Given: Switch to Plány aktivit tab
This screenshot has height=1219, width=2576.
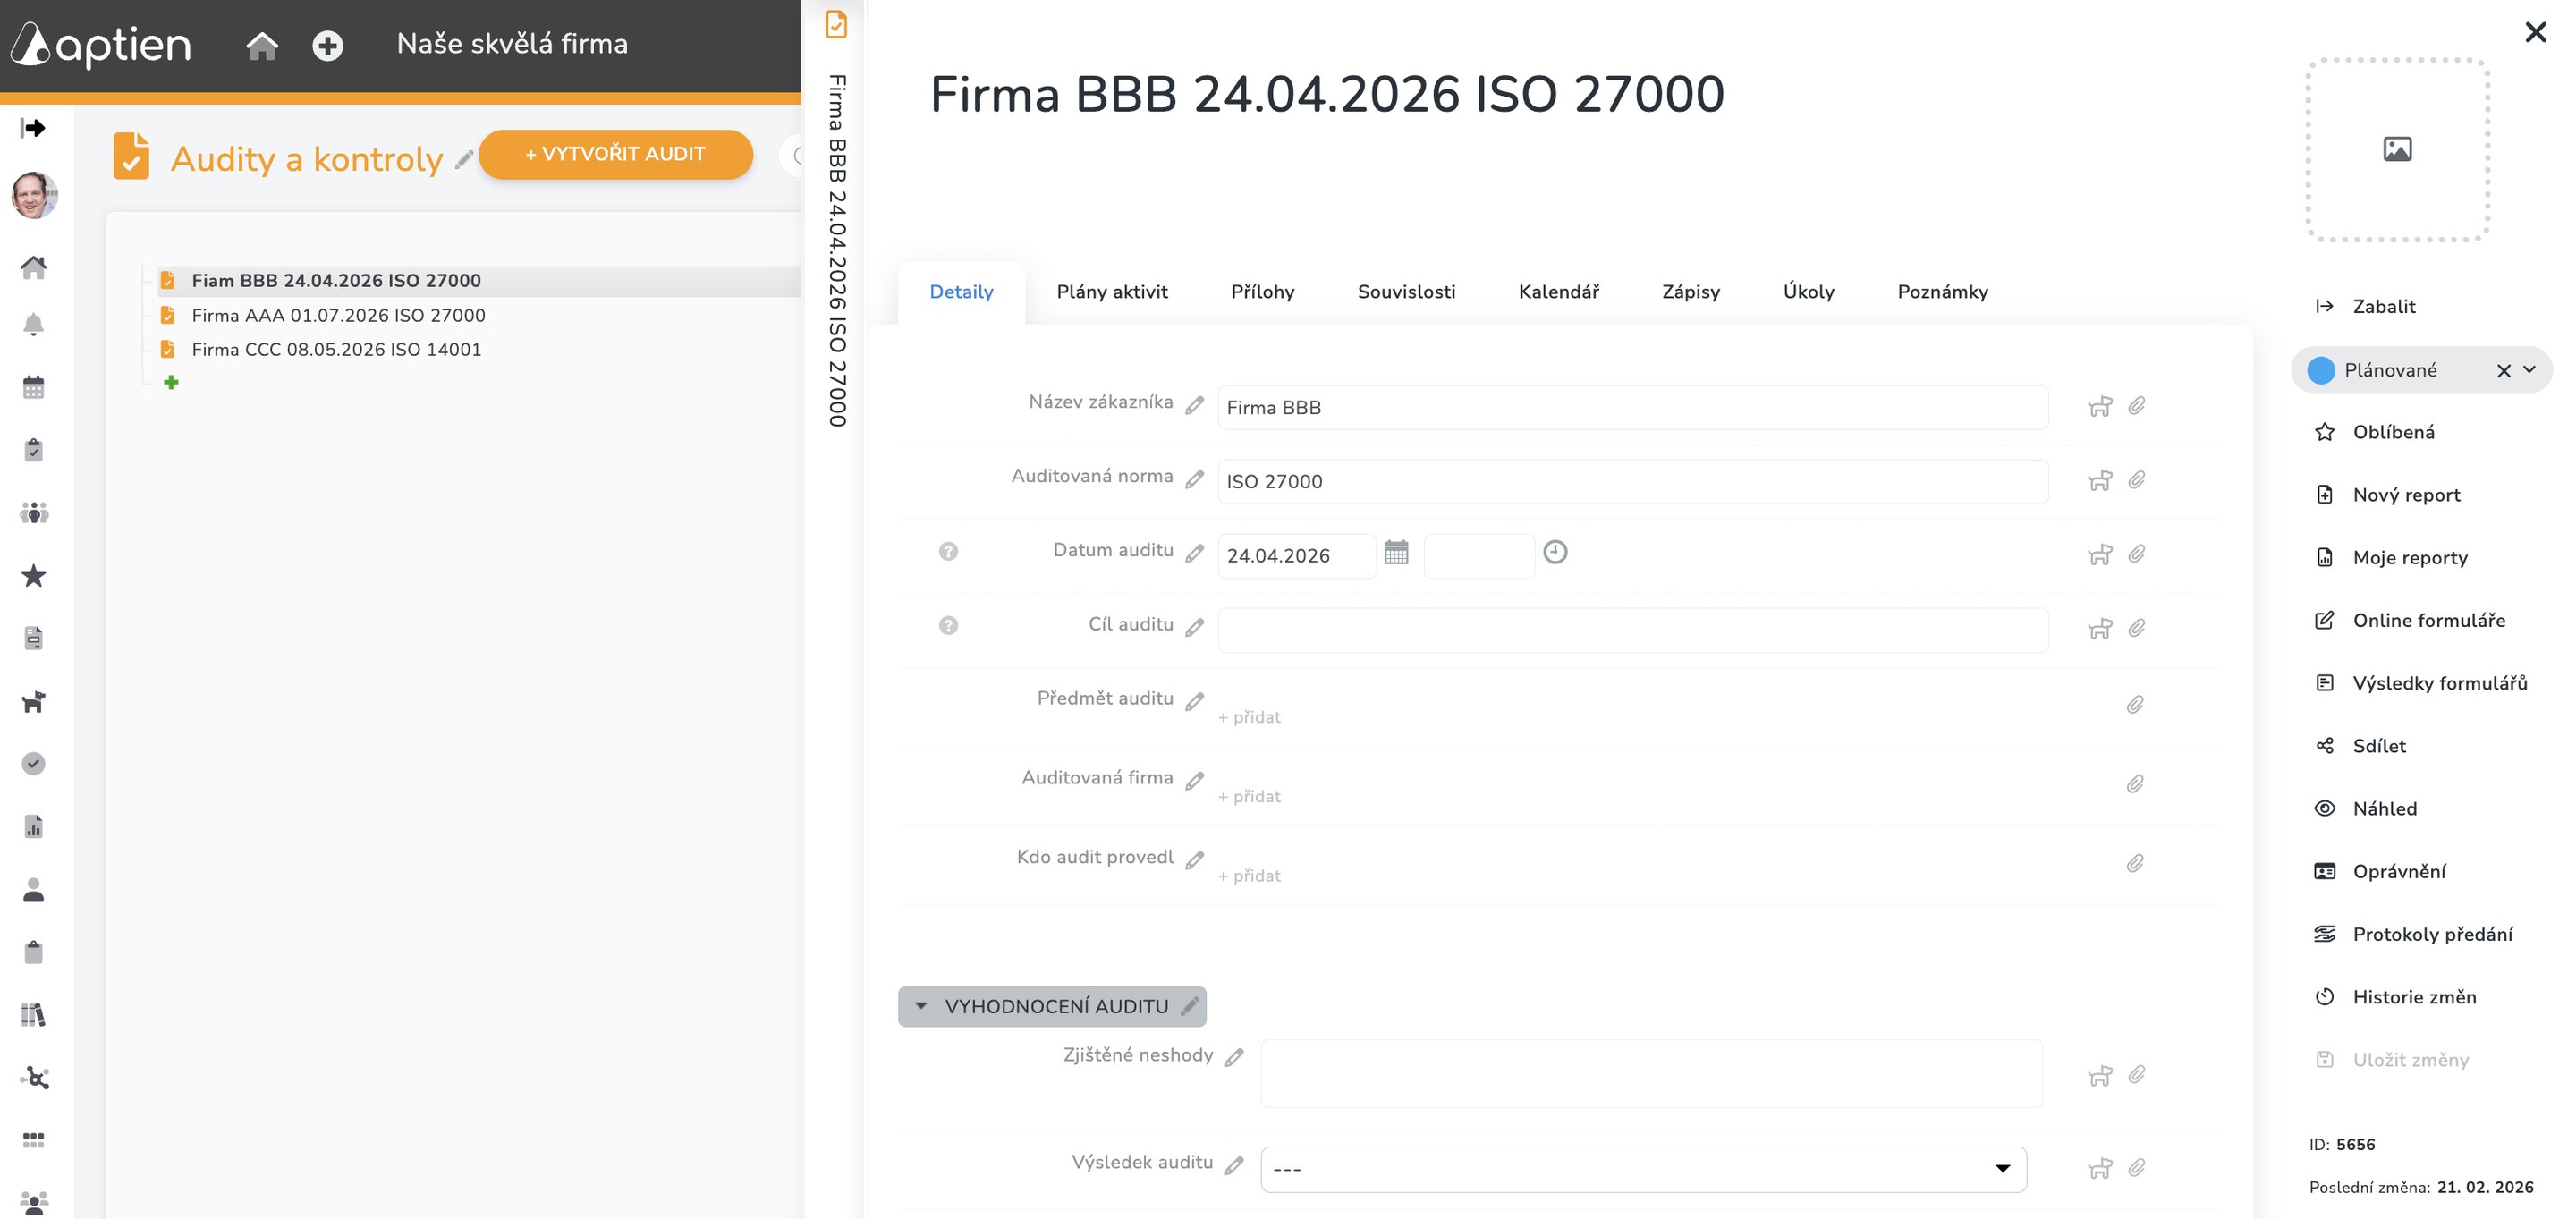Looking at the screenshot, I should pos(1111,292).
